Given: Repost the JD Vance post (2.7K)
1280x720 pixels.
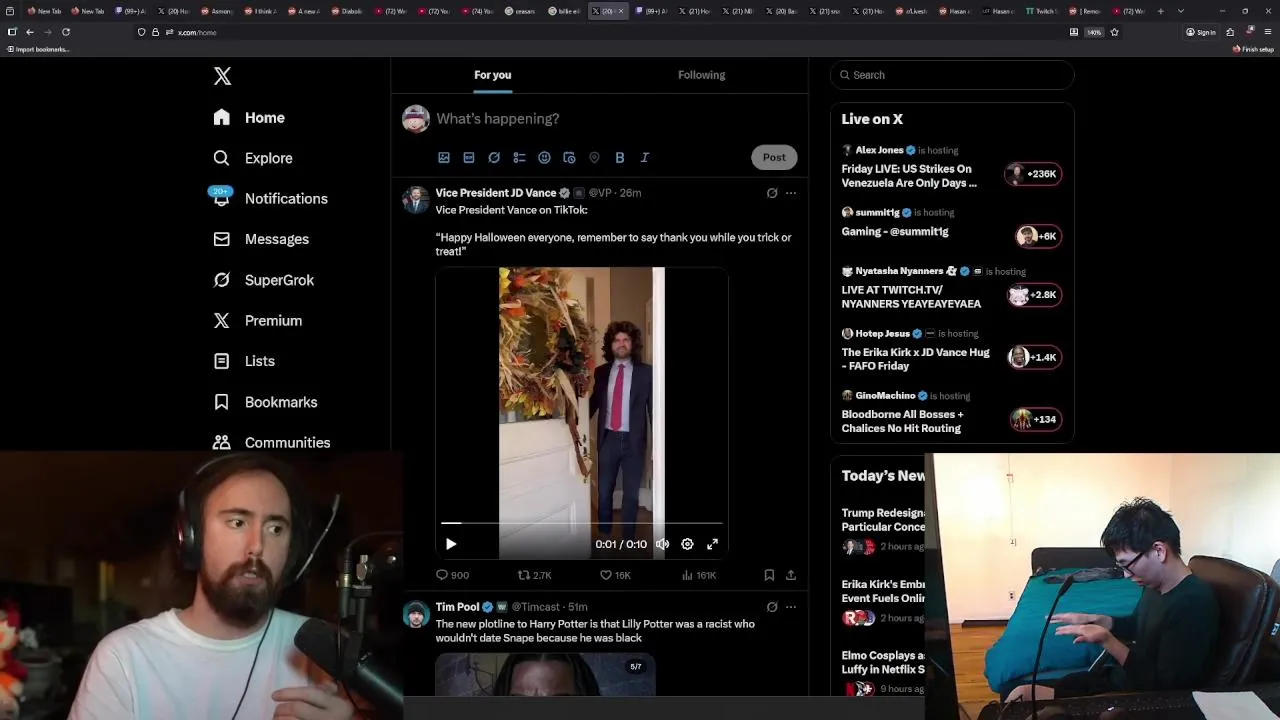Looking at the screenshot, I should pyautogui.click(x=534, y=575).
